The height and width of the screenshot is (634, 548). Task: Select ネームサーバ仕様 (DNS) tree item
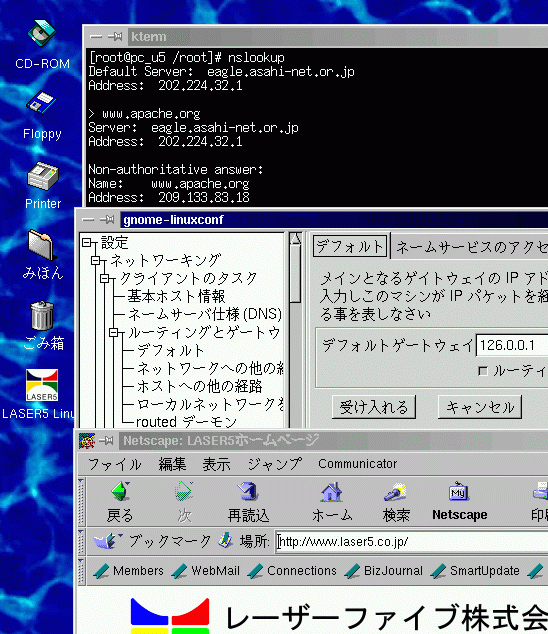(x=205, y=314)
